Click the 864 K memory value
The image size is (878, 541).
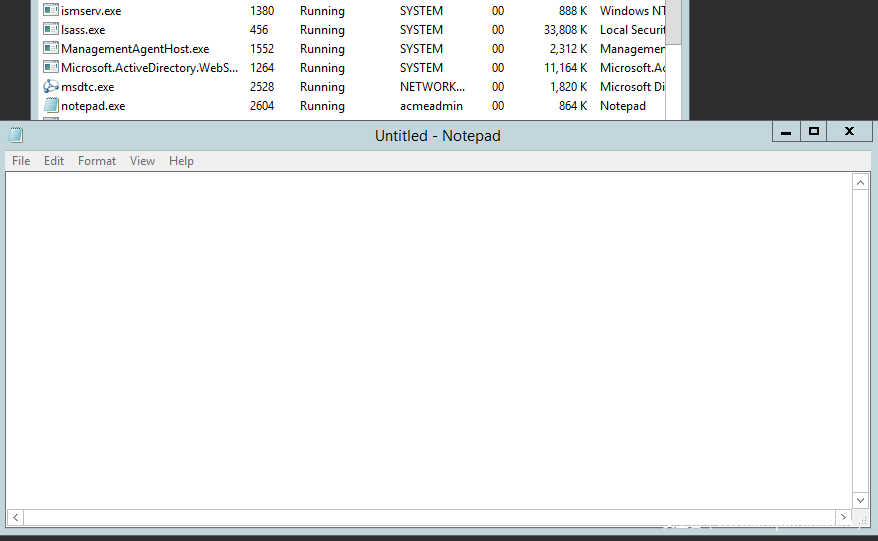click(573, 106)
